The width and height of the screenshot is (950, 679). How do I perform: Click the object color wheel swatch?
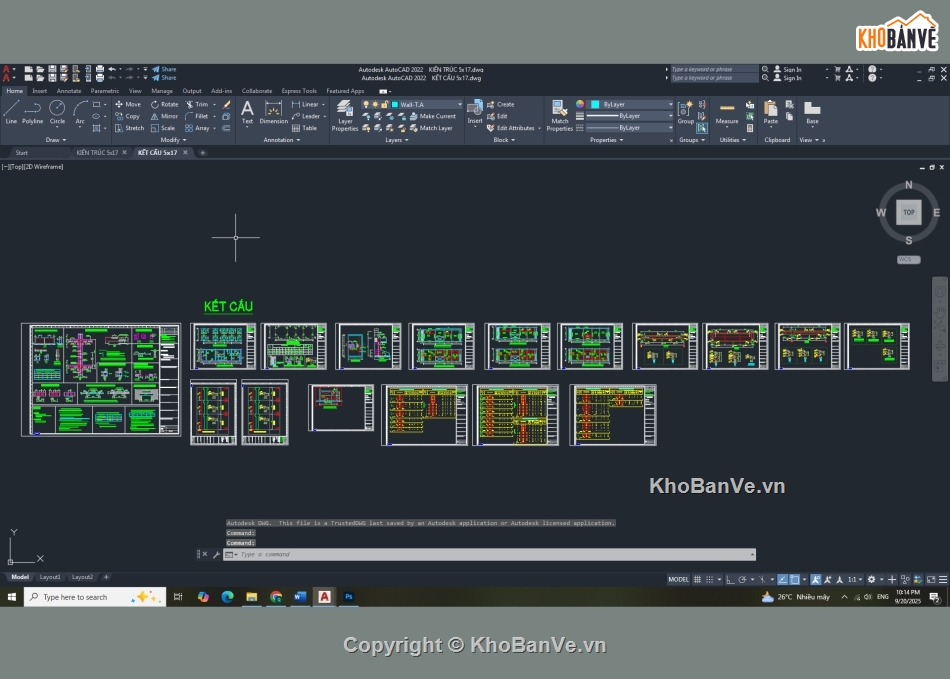pyautogui.click(x=580, y=104)
